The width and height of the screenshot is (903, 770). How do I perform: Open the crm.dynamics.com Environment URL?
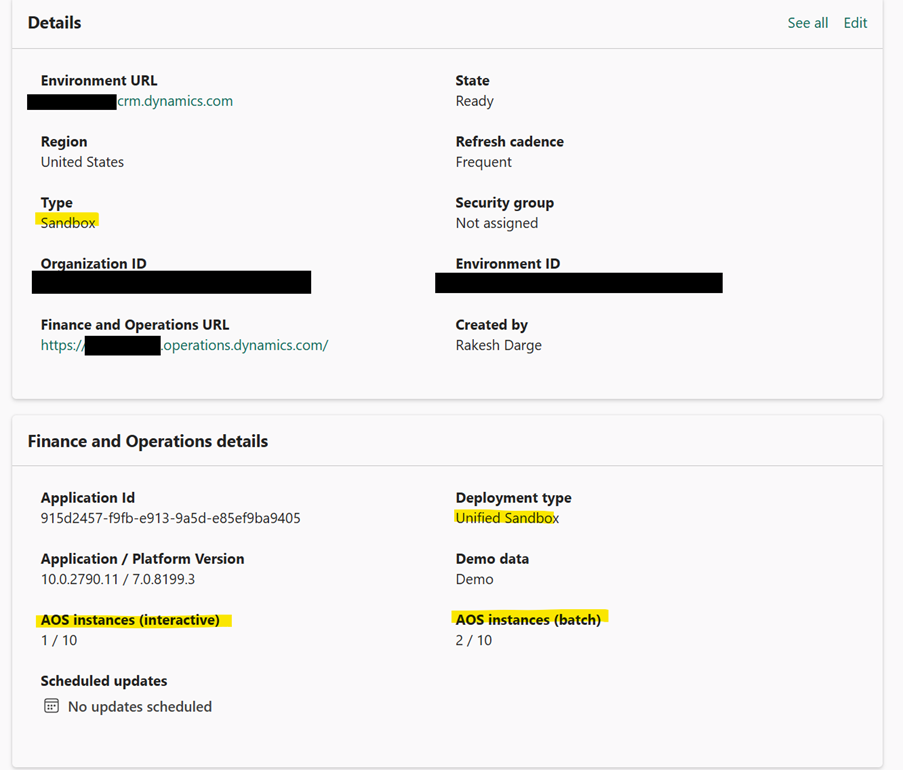coord(175,101)
